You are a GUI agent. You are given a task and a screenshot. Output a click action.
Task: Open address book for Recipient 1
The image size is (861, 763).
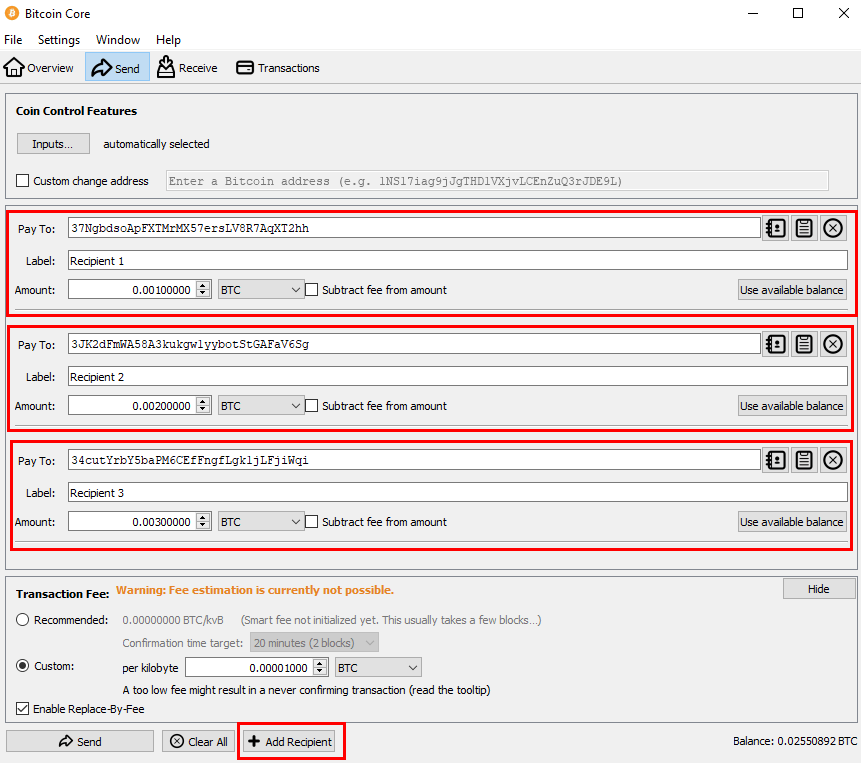tap(775, 228)
